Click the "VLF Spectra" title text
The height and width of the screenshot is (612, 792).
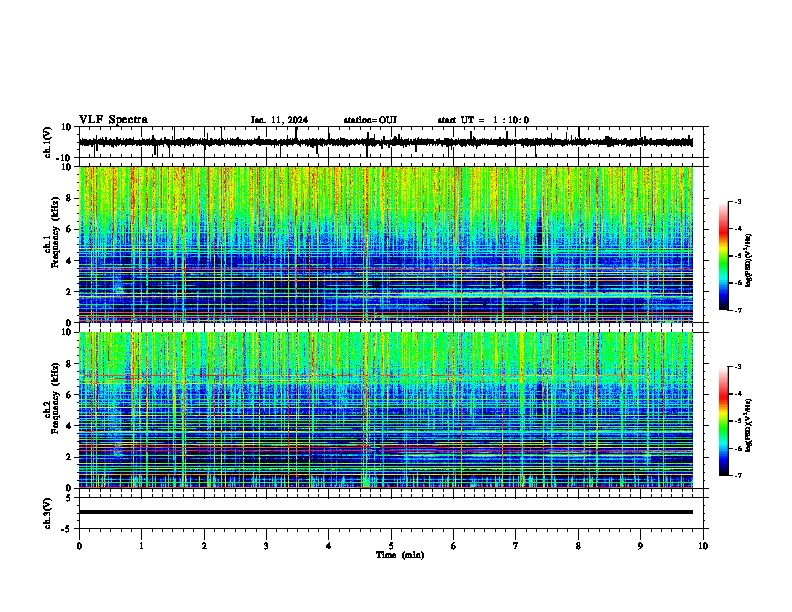113,120
